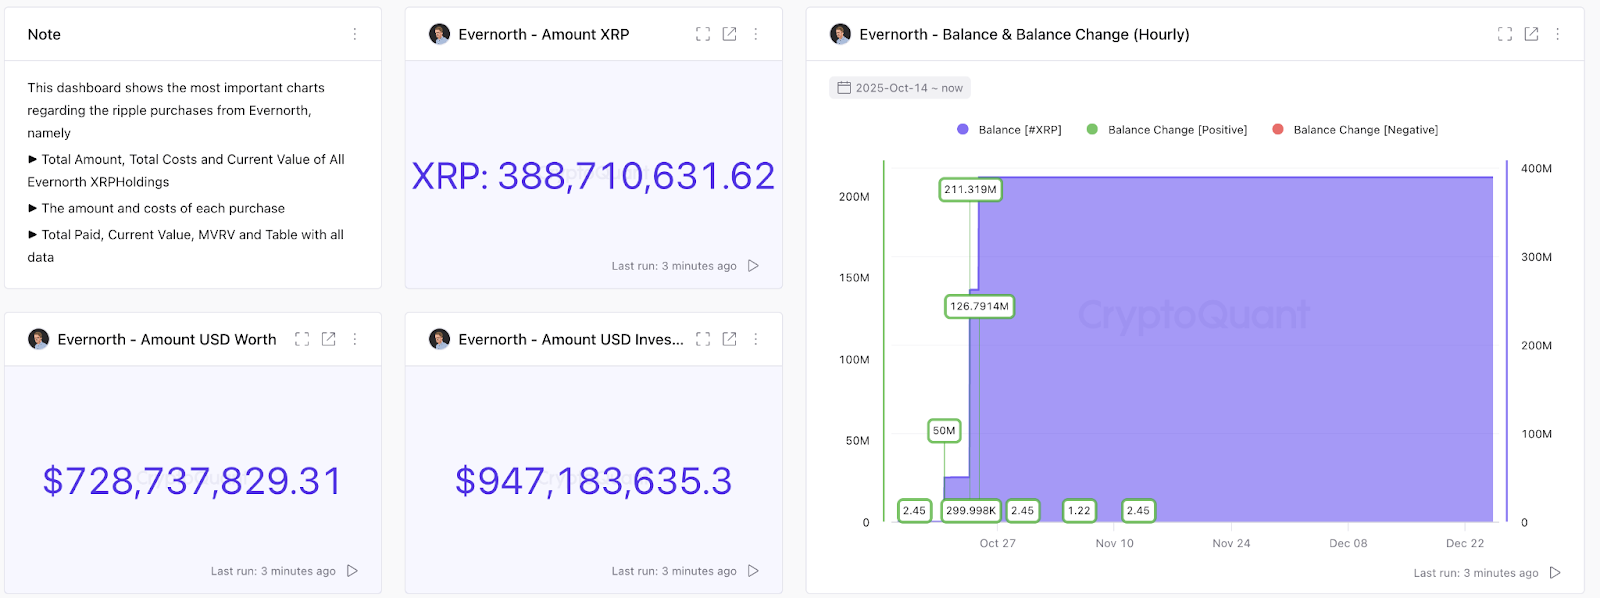The image size is (1600, 598).
Task: Open the date range picker 2025-Oct-14 ~ now
Action: pos(899,88)
